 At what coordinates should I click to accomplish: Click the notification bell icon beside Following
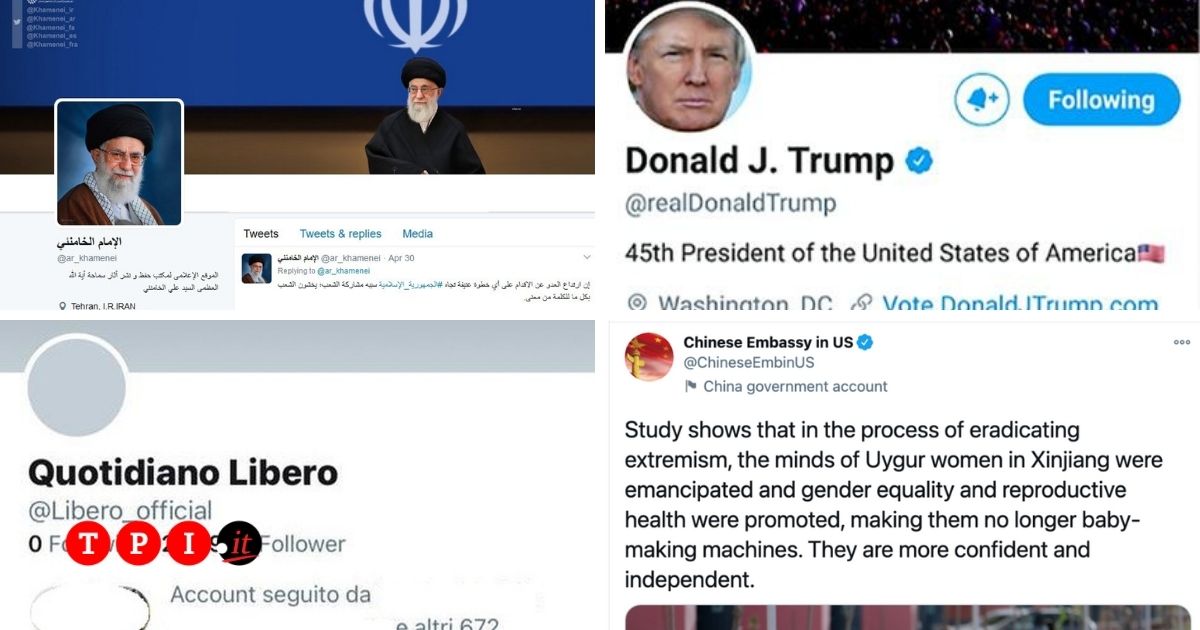point(981,99)
